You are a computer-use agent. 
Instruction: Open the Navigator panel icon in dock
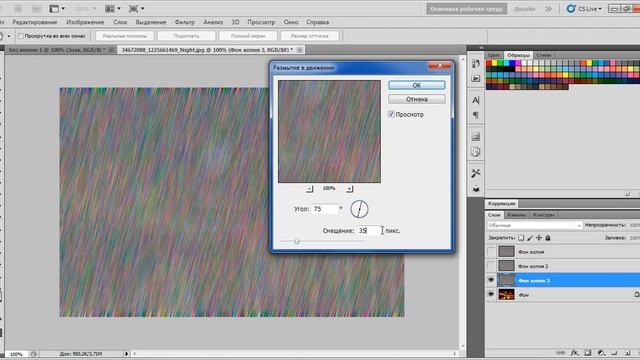click(476, 137)
